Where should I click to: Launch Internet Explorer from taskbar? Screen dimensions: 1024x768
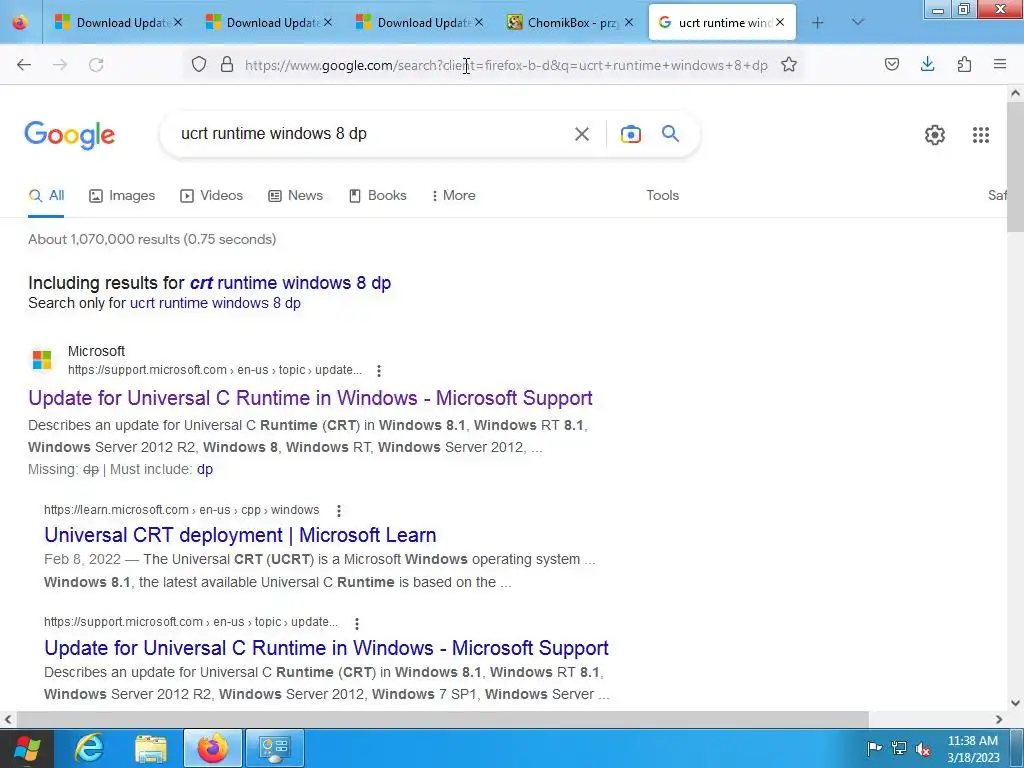pos(89,748)
